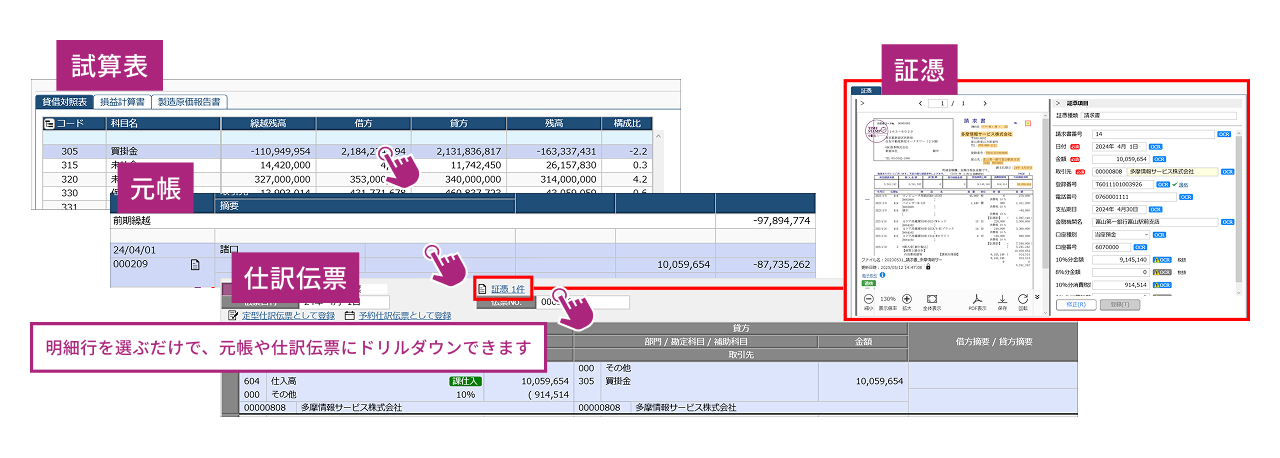Switch to 貸借対照表 tab
Screen dimensions: 1280x458
coord(65,102)
